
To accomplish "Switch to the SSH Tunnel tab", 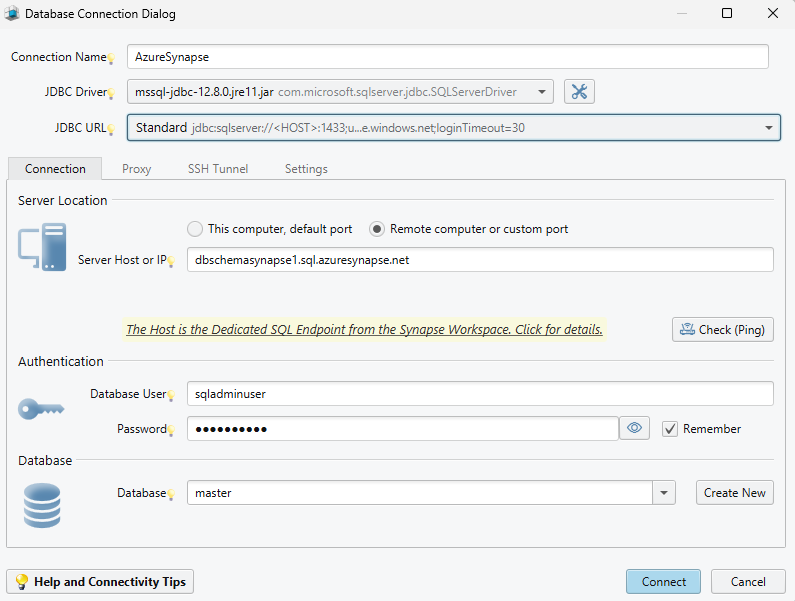I will tap(217, 169).
